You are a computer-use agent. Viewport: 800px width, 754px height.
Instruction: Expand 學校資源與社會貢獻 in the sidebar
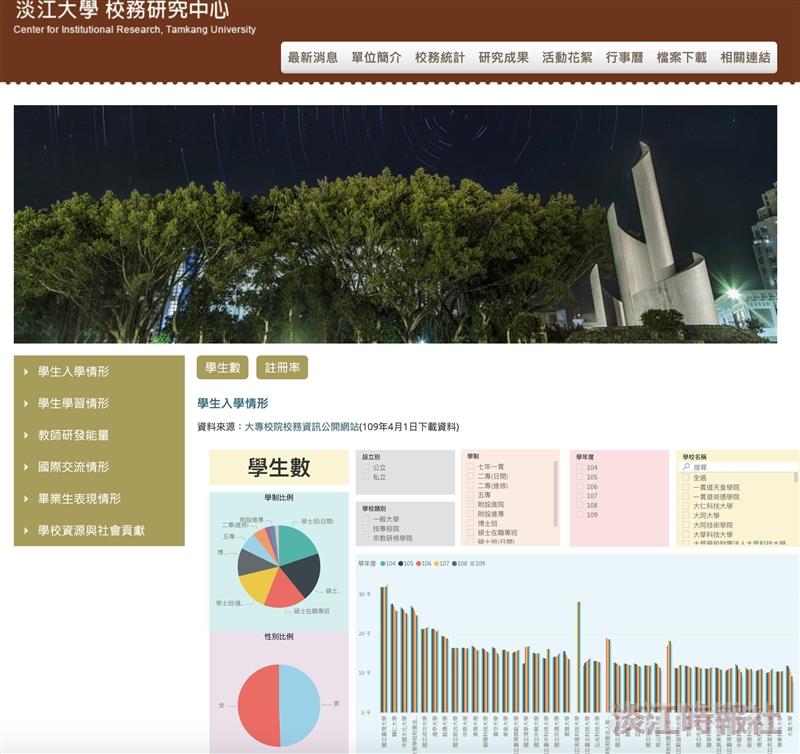pyautogui.click(x=91, y=531)
